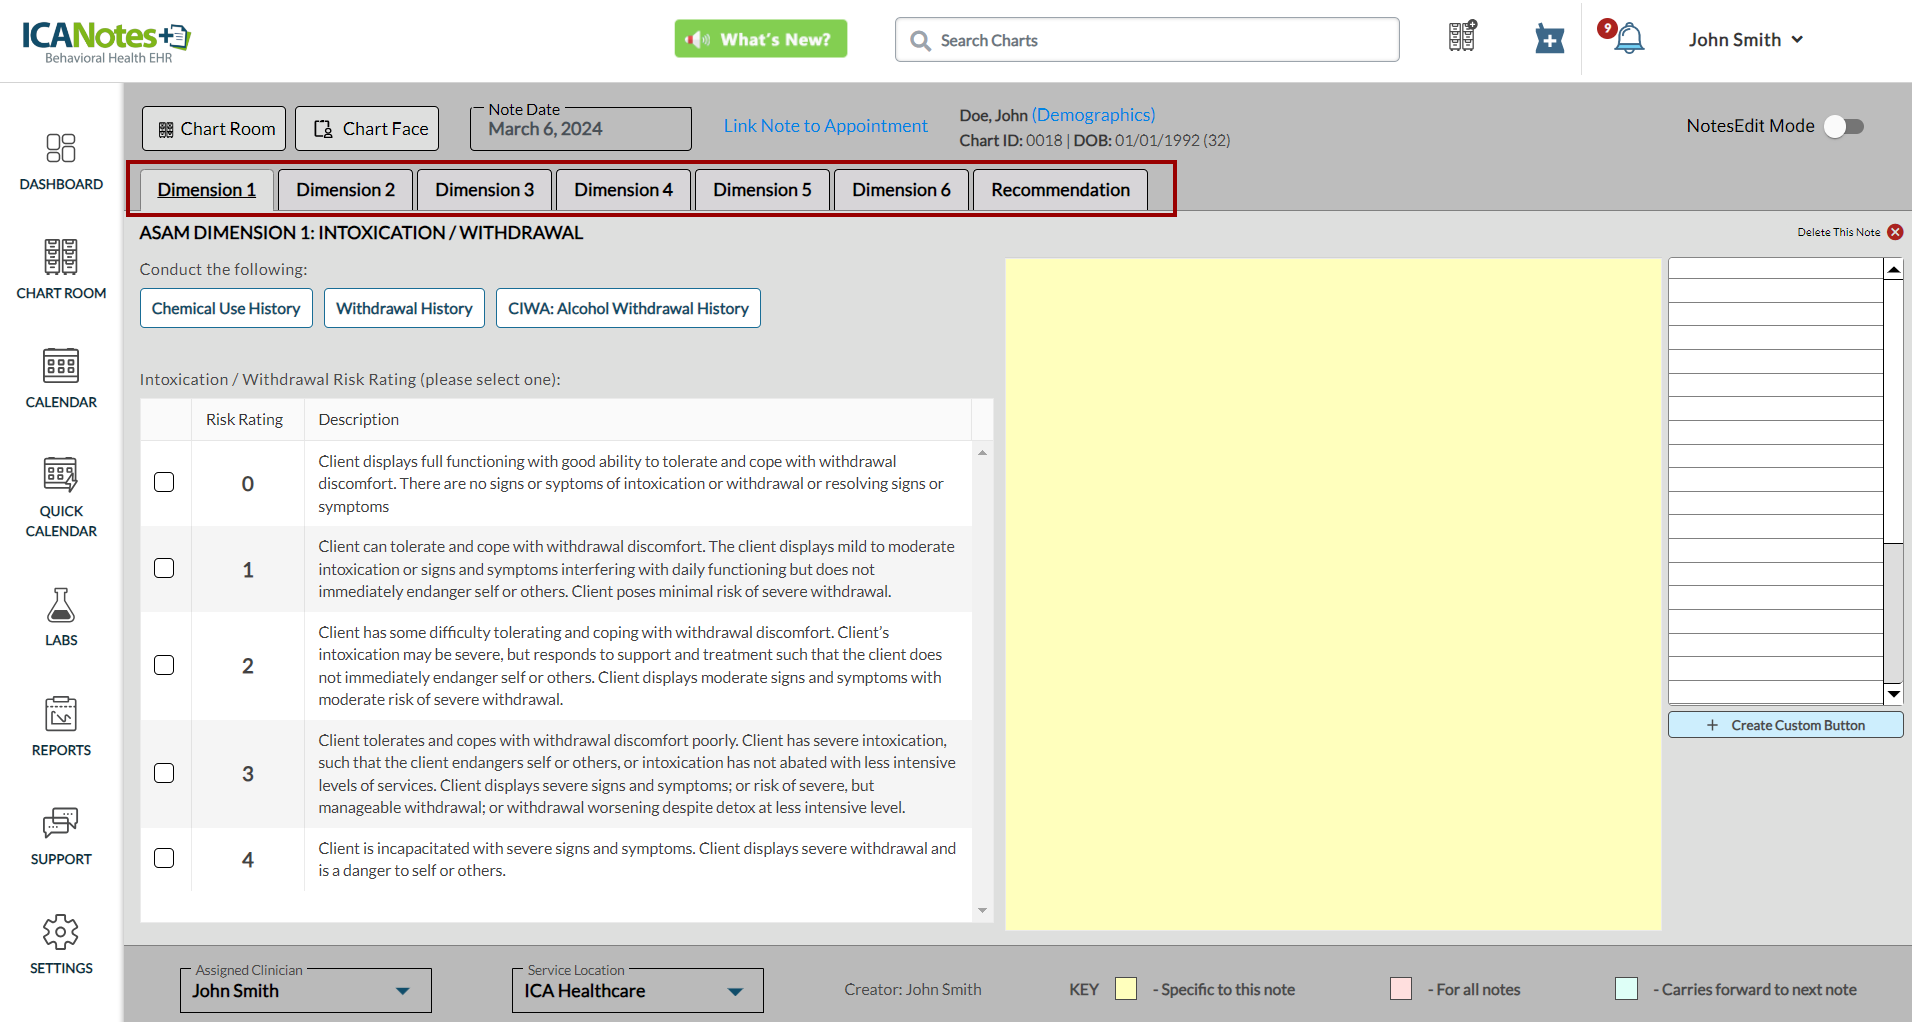Click the Chemical Use History button
The height and width of the screenshot is (1022, 1912).
click(x=226, y=308)
